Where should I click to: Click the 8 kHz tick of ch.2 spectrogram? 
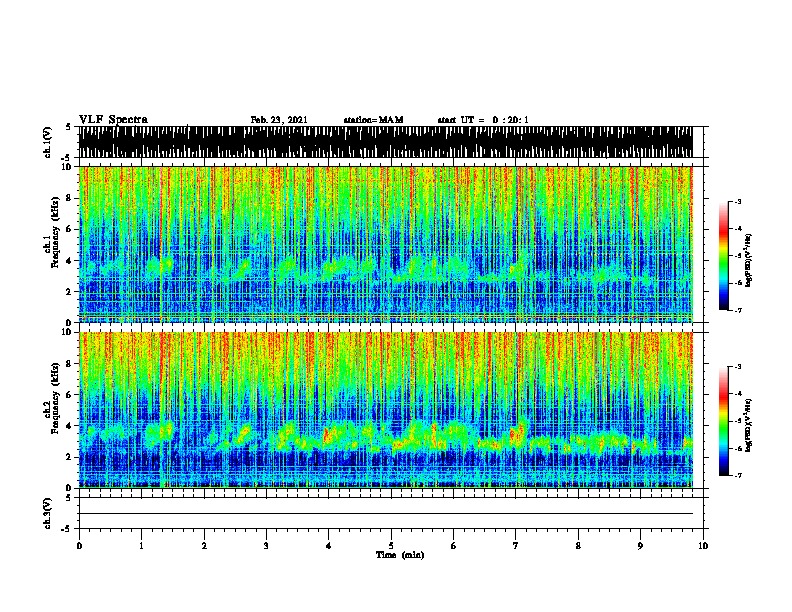pyautogui.click(x=70, y=364)
